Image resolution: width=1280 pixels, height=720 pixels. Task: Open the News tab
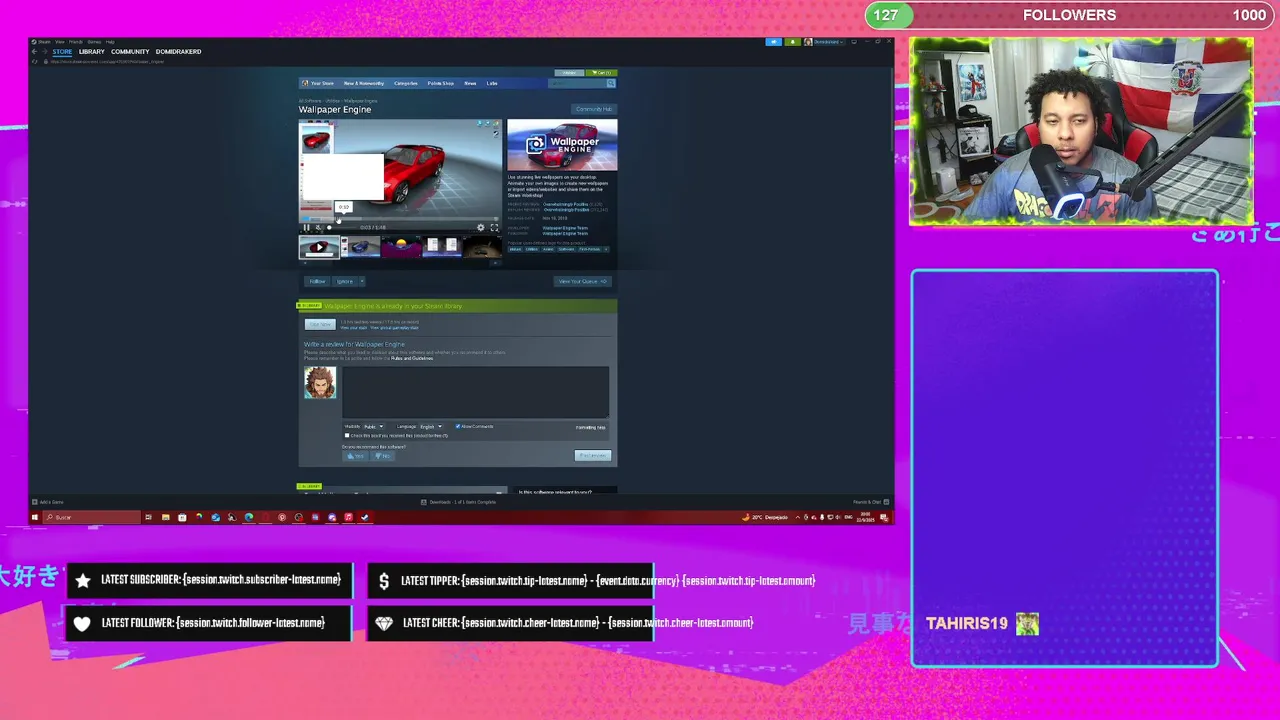point(470,83)
